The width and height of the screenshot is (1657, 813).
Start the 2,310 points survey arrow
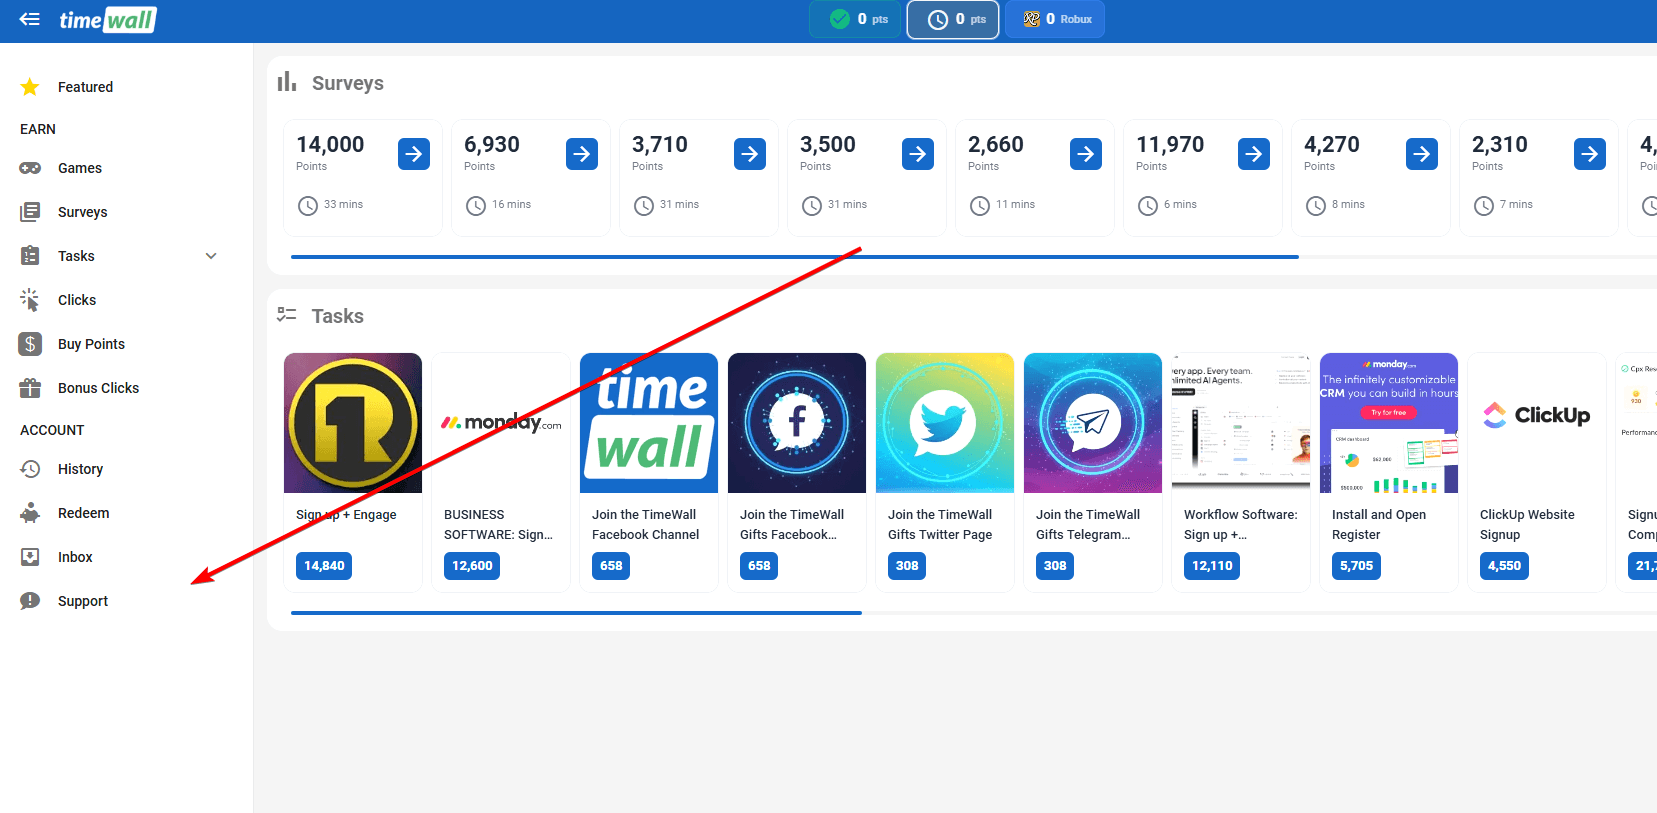[1590, 154]
